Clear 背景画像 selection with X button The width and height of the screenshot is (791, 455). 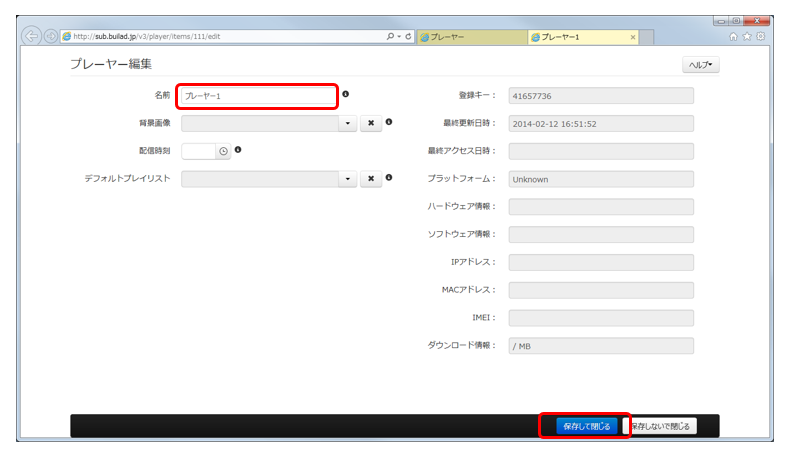tap(371, 123)
